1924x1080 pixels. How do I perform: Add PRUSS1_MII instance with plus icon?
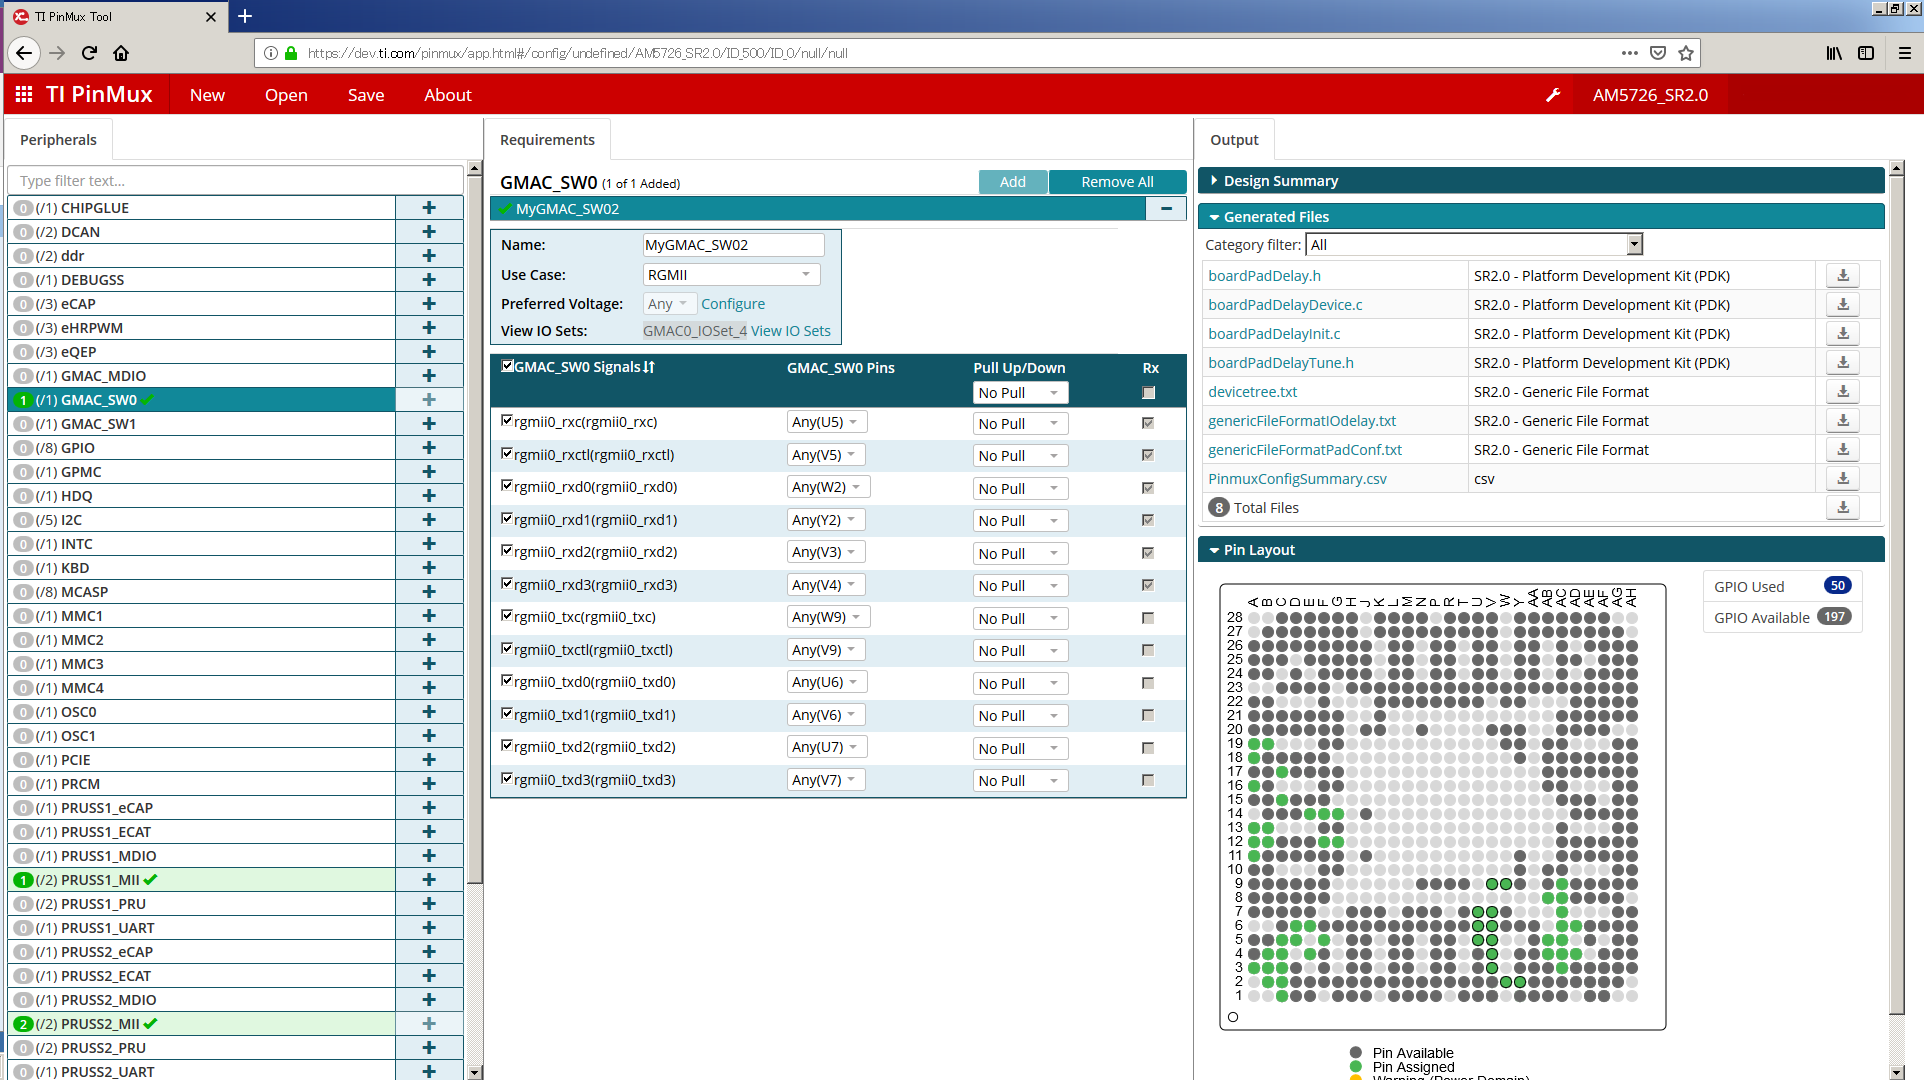coord(429,880)
